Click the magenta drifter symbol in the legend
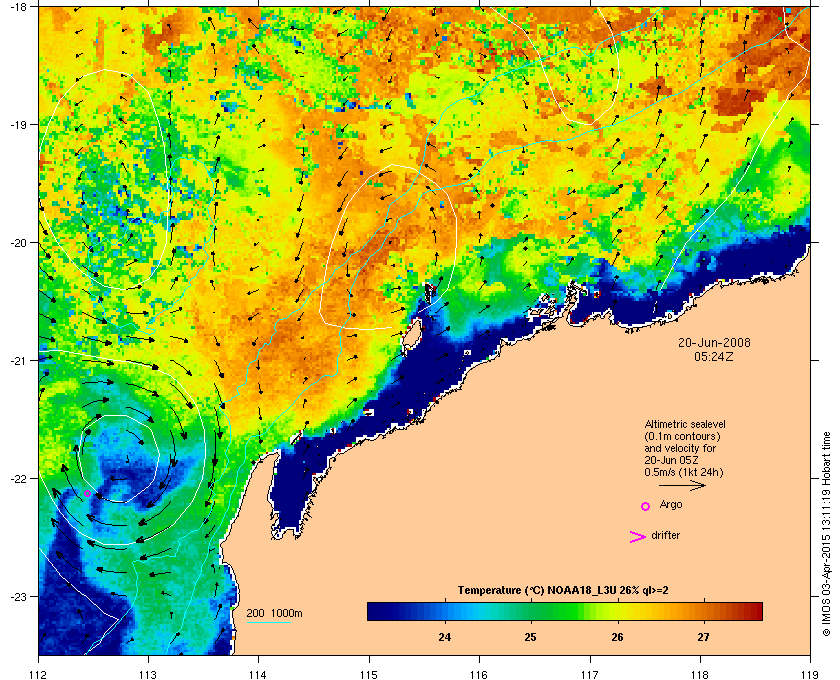This screenshot has width=840, height=680. click(637, 537)
